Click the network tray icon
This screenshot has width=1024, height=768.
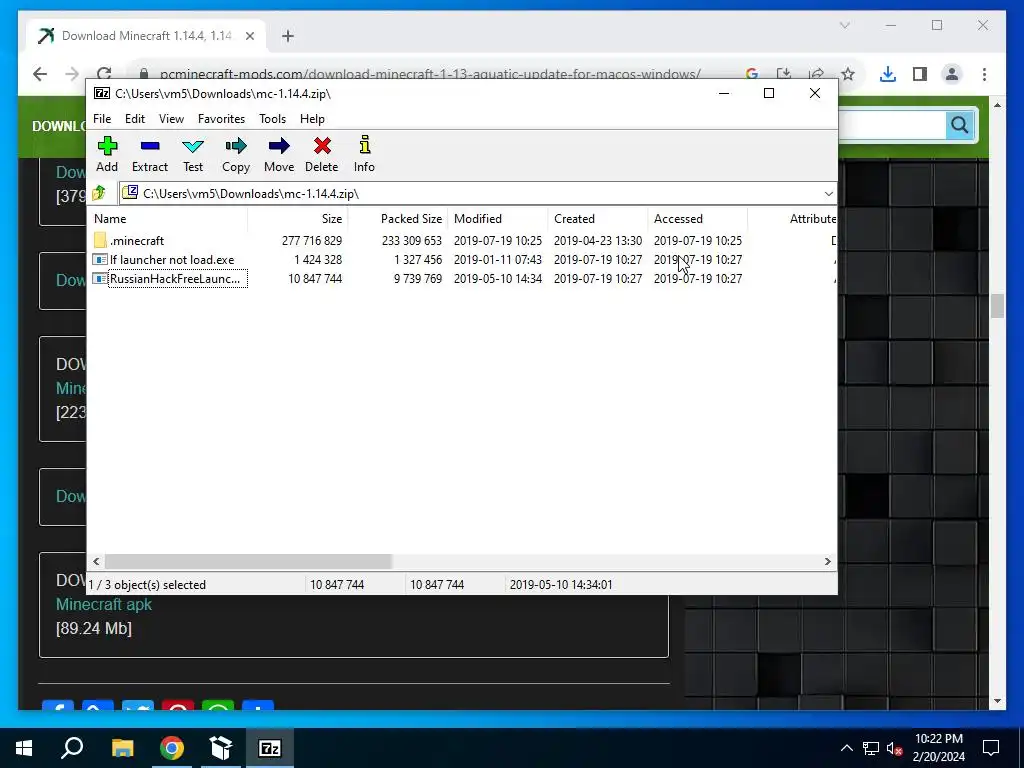[x=871, y=748]
